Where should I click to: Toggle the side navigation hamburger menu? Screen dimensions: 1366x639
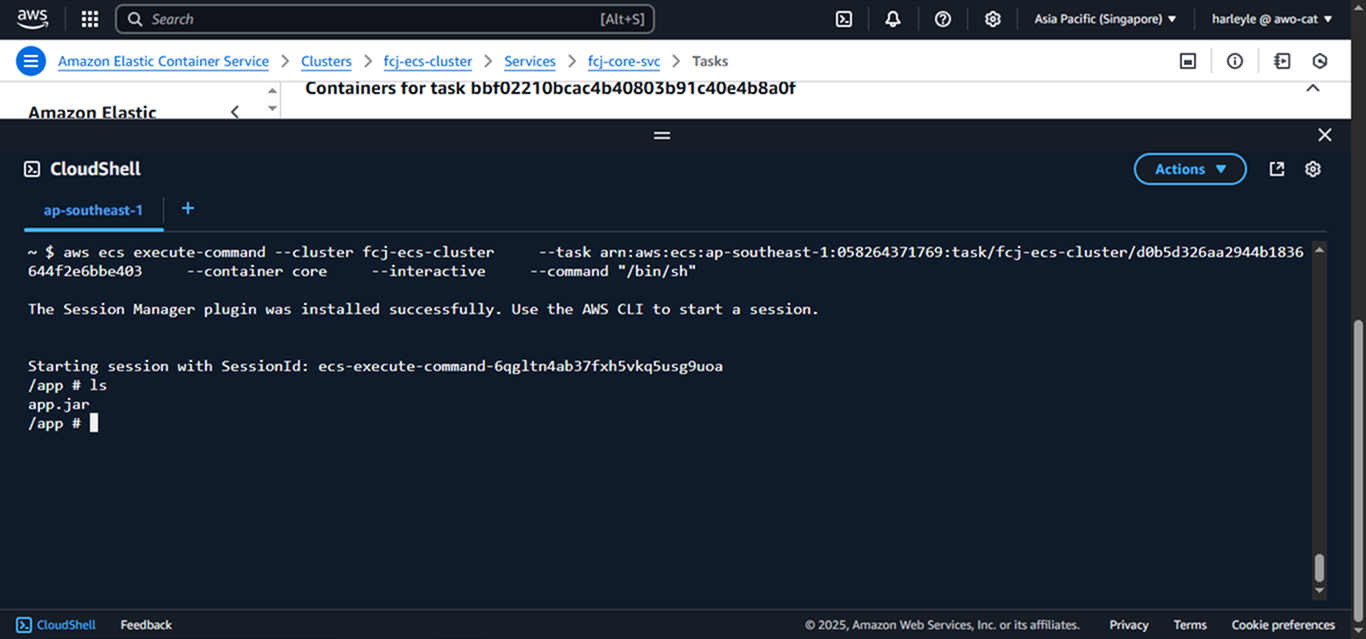(x=31, y=61)
